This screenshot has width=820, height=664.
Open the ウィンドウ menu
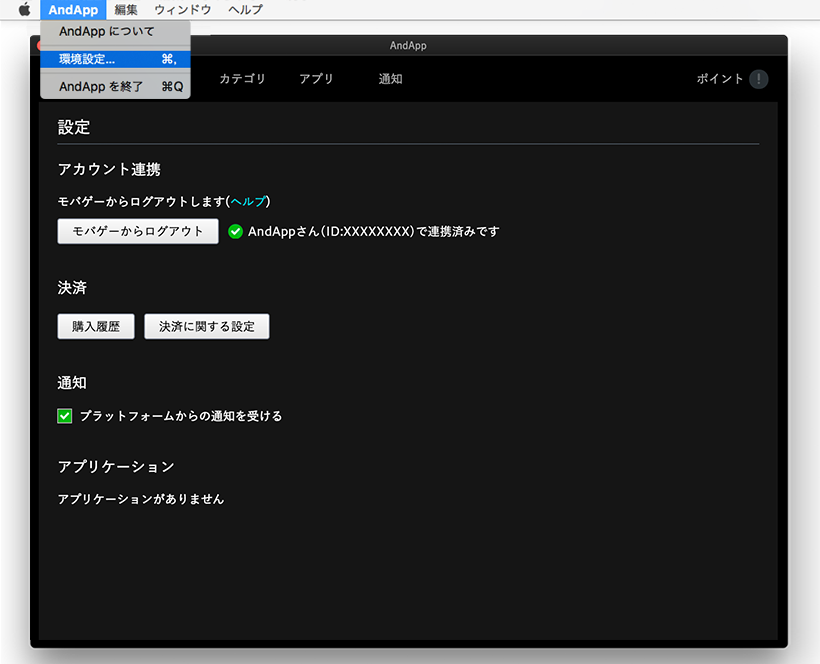(183, 9)
